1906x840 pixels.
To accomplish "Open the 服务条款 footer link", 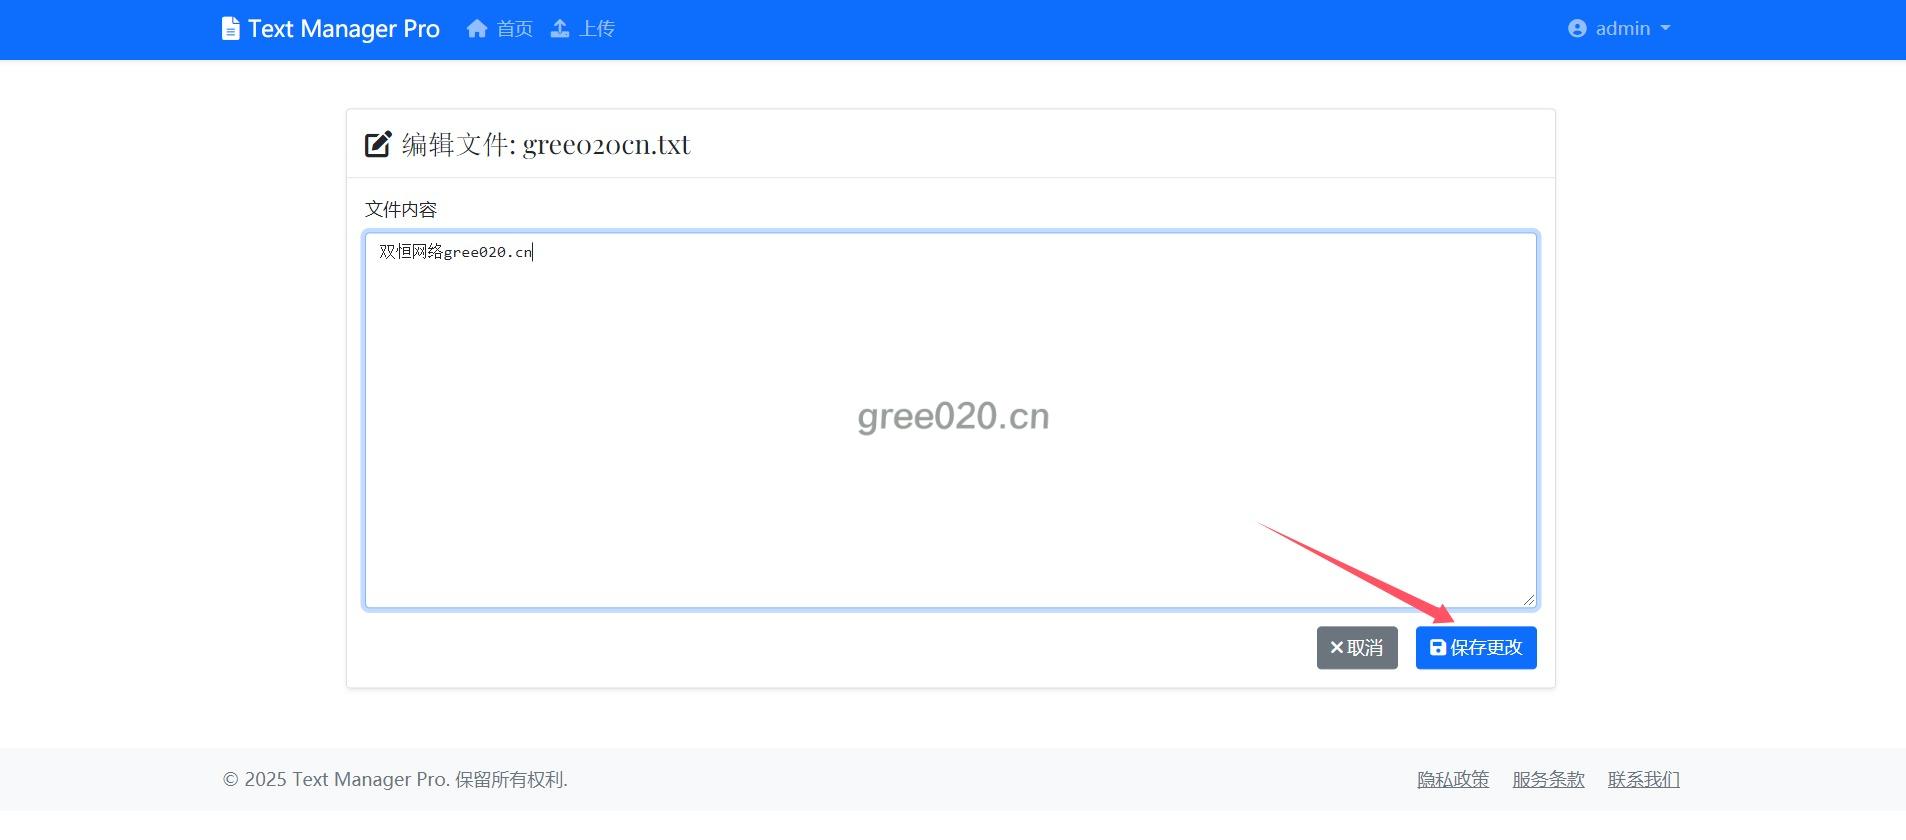I will [x=1548, y=779].
